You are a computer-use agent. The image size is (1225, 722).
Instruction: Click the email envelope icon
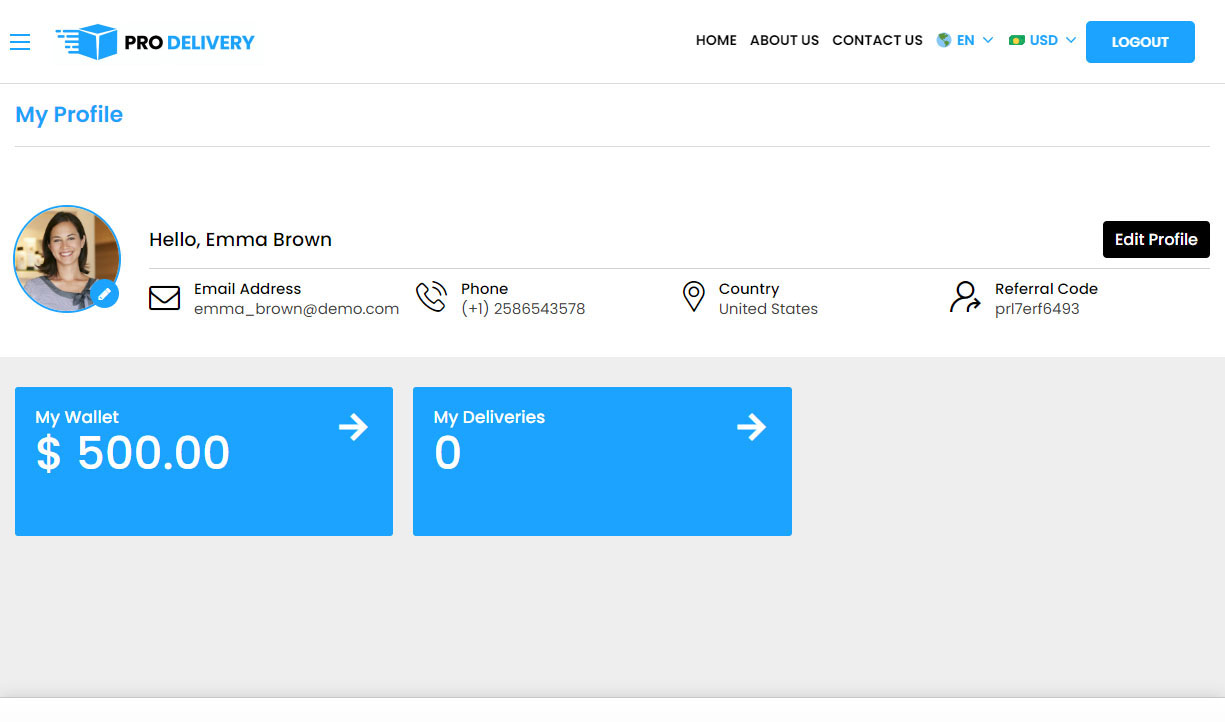point(165,298)
